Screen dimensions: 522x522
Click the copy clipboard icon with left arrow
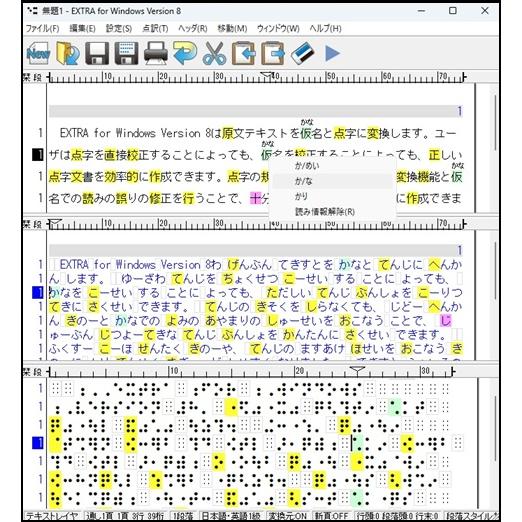[244, 53]
